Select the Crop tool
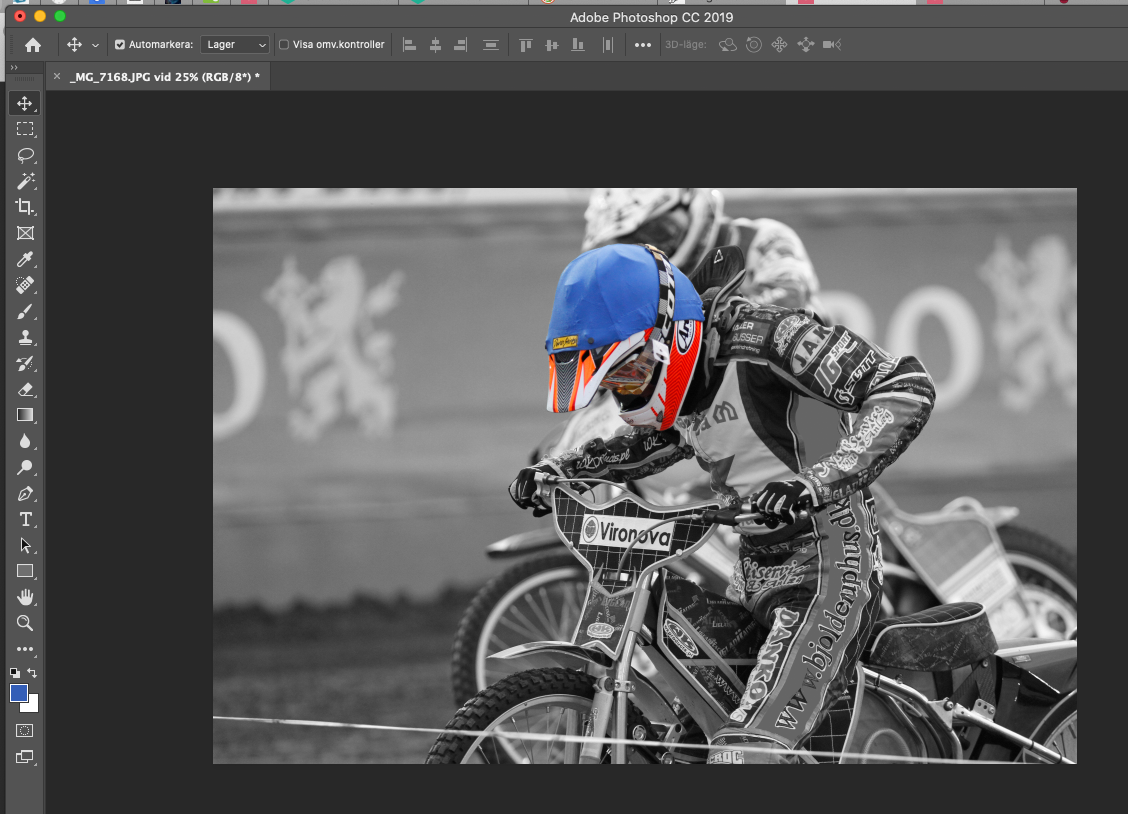 click(x=25, y=207)
